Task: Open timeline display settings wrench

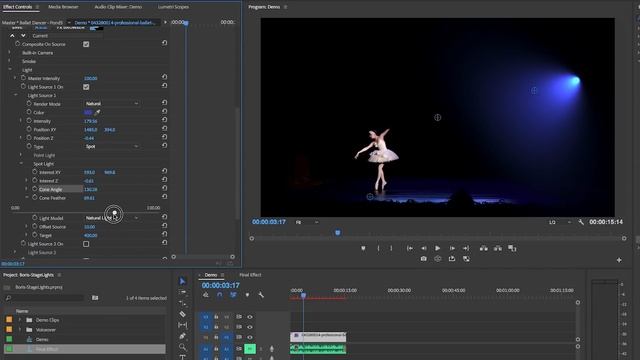Action: click(x=261, y=295)
